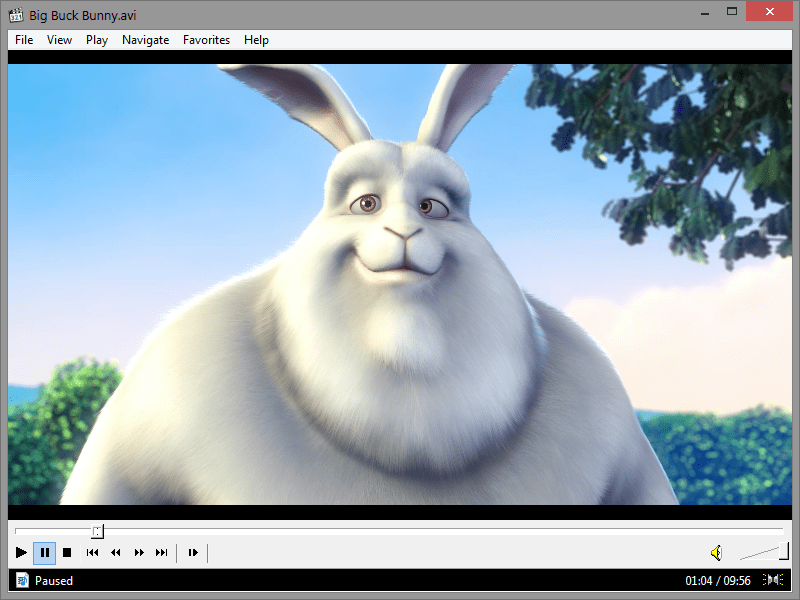
Task: Open the View menu
Action: tap(59, 40)
